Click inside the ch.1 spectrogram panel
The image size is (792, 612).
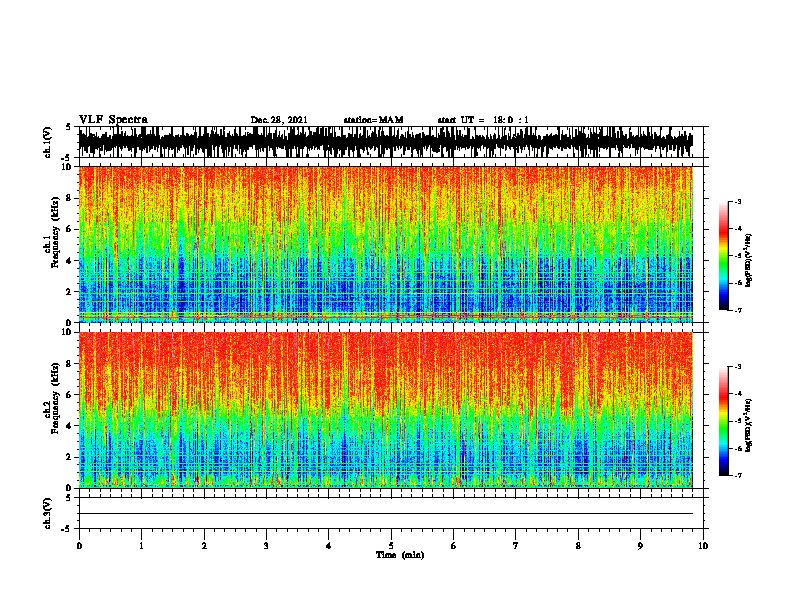click(385, 244)
